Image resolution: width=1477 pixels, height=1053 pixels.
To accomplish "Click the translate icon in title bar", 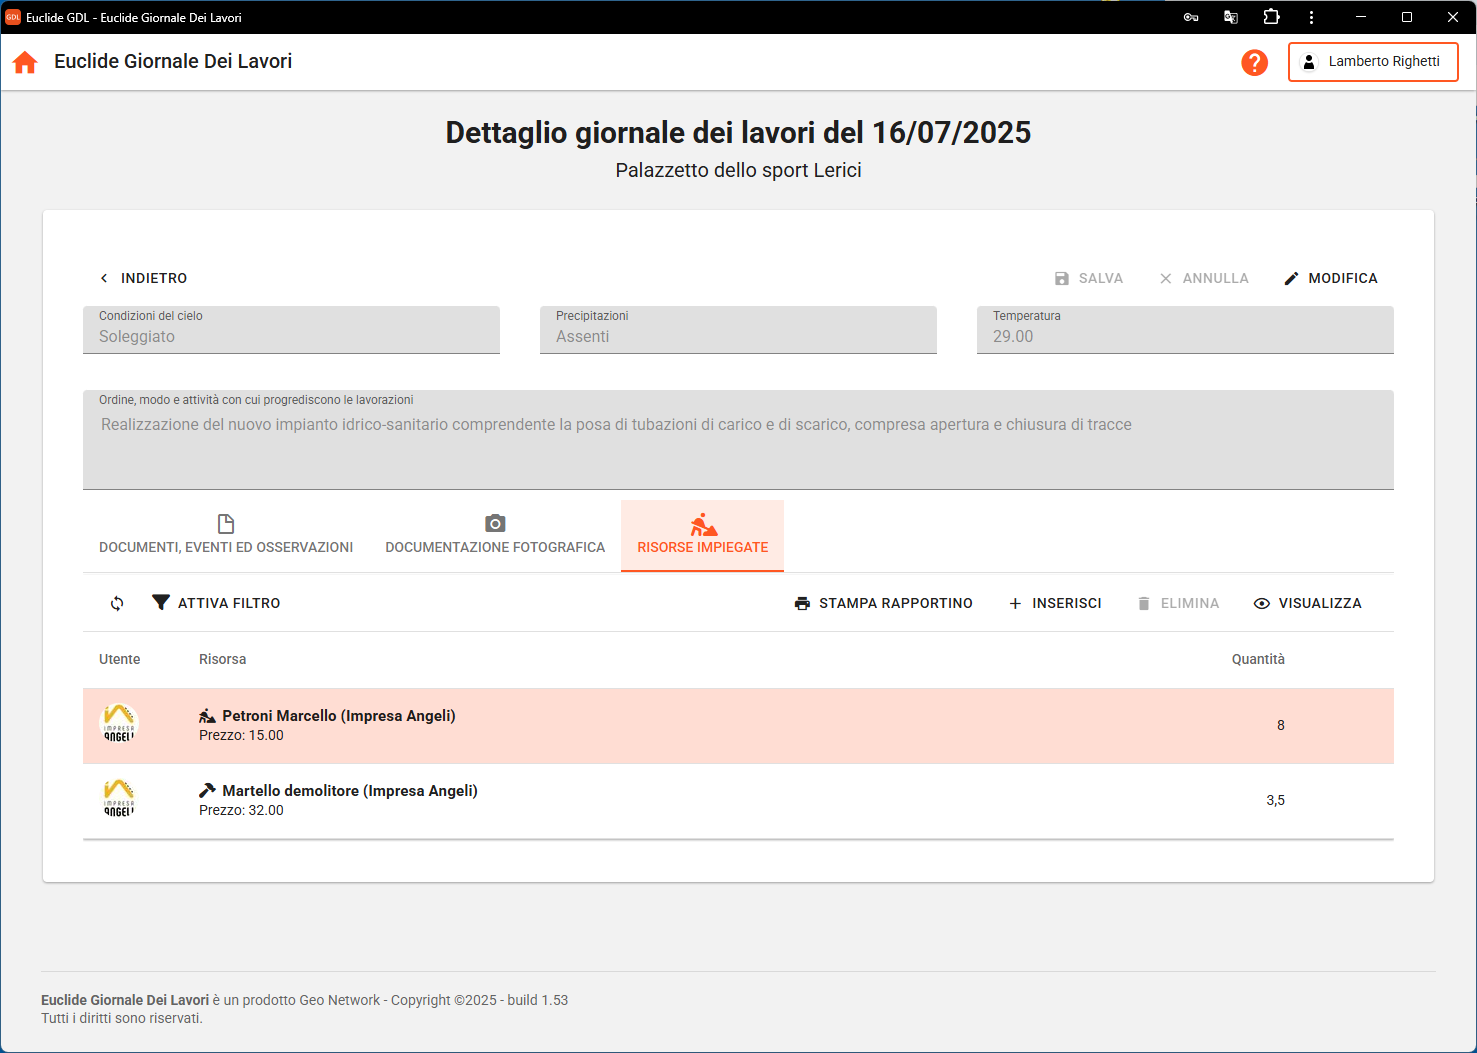I will (x=1231, y=17).
